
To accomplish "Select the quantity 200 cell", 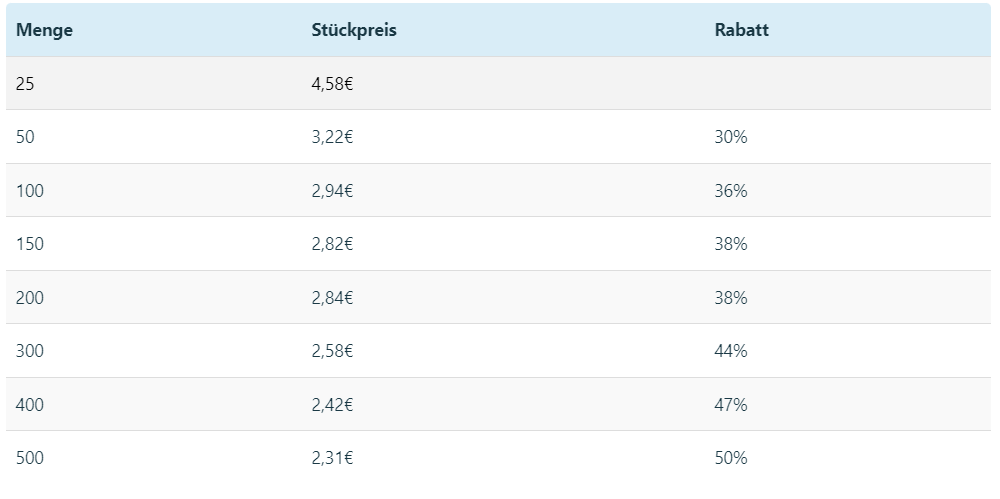I will pyautogui.click(x=30, y=297).
